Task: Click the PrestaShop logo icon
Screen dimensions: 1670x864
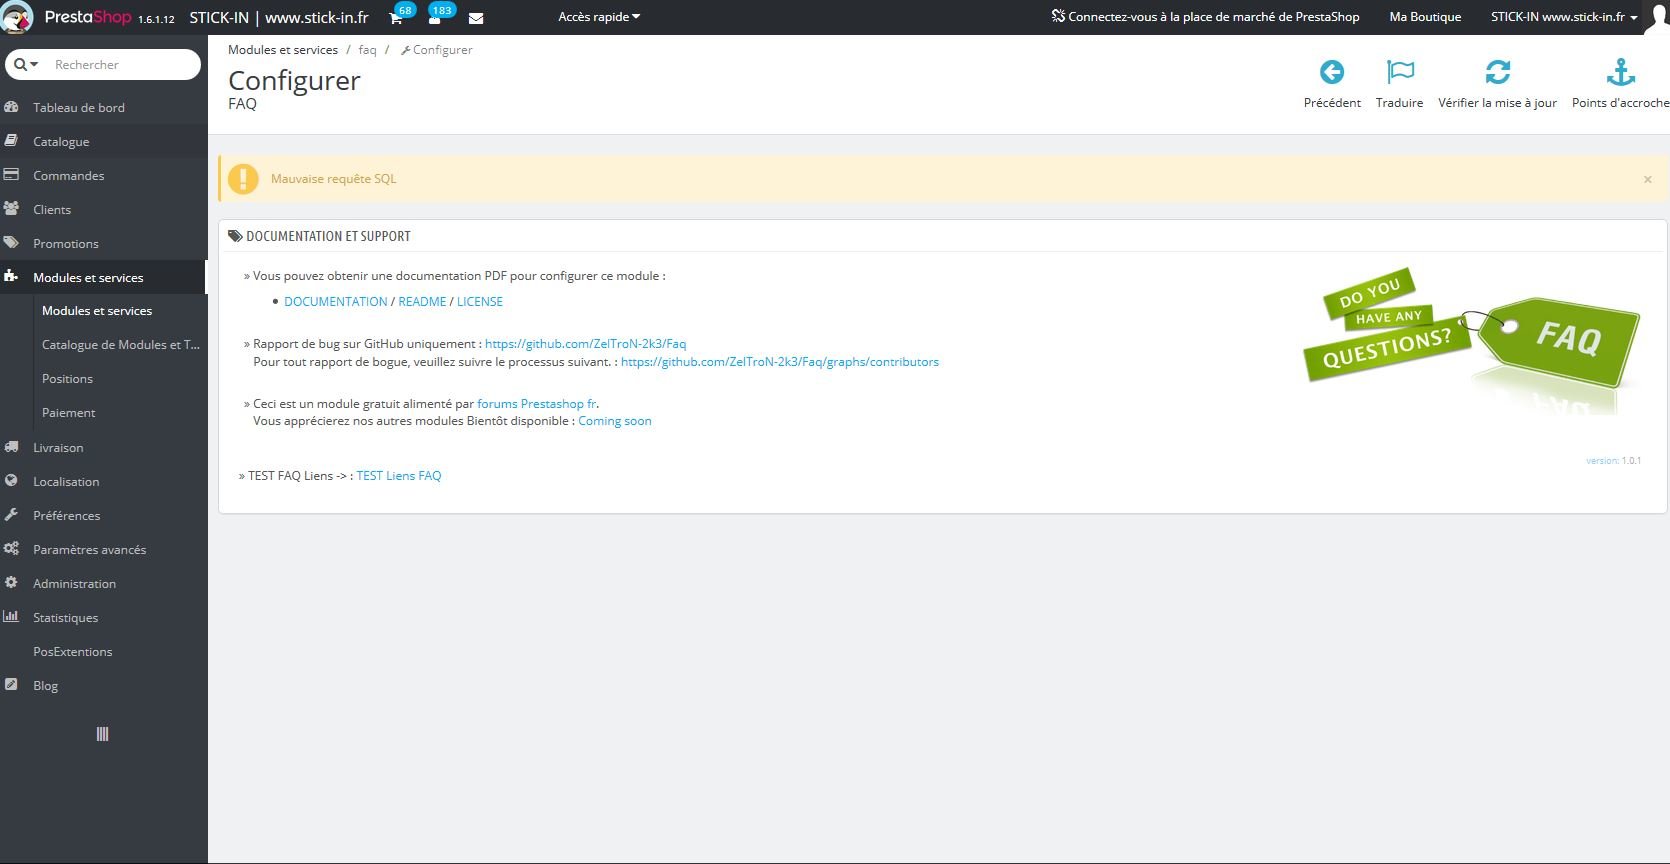Action: [17, 17]
